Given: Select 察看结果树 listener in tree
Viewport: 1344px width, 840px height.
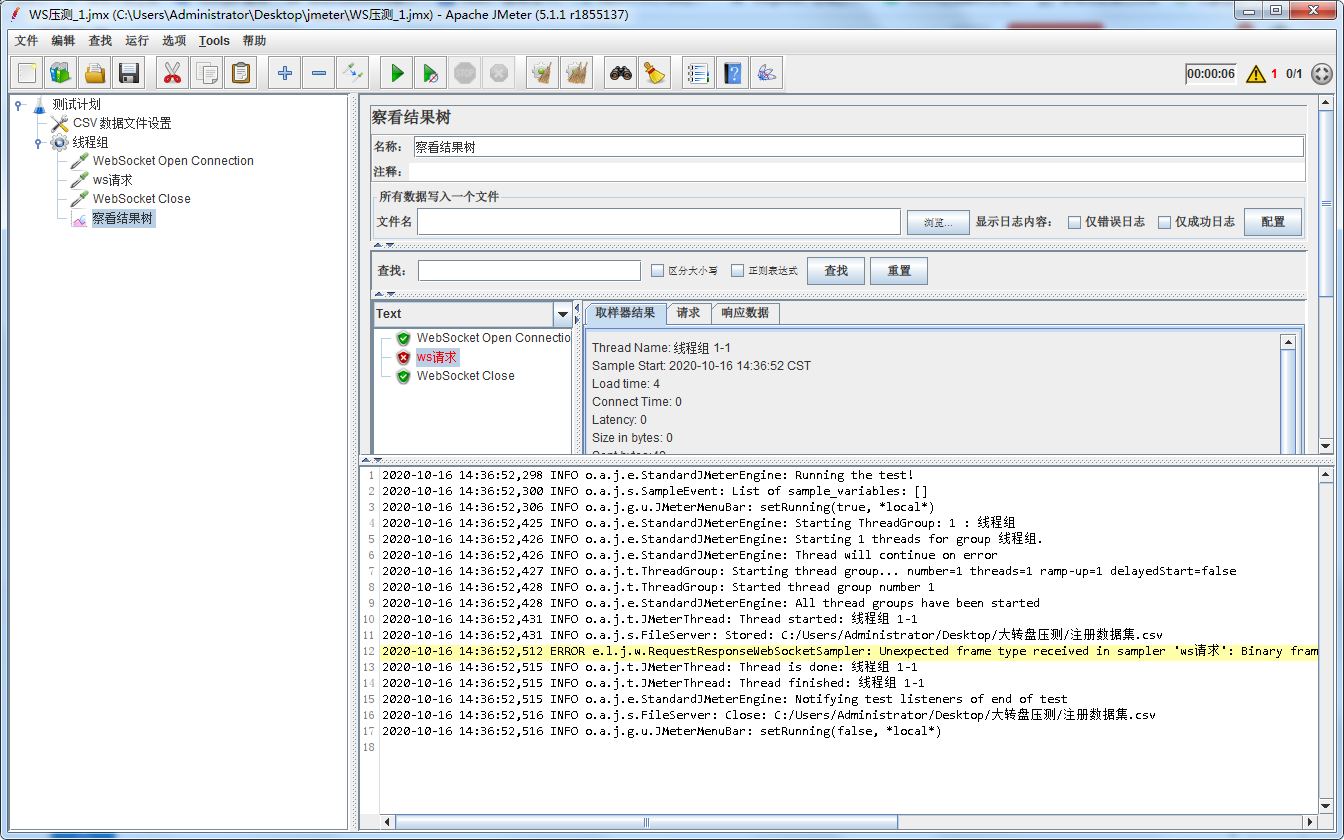Looking at the screenshot, I should coord(123,218).
